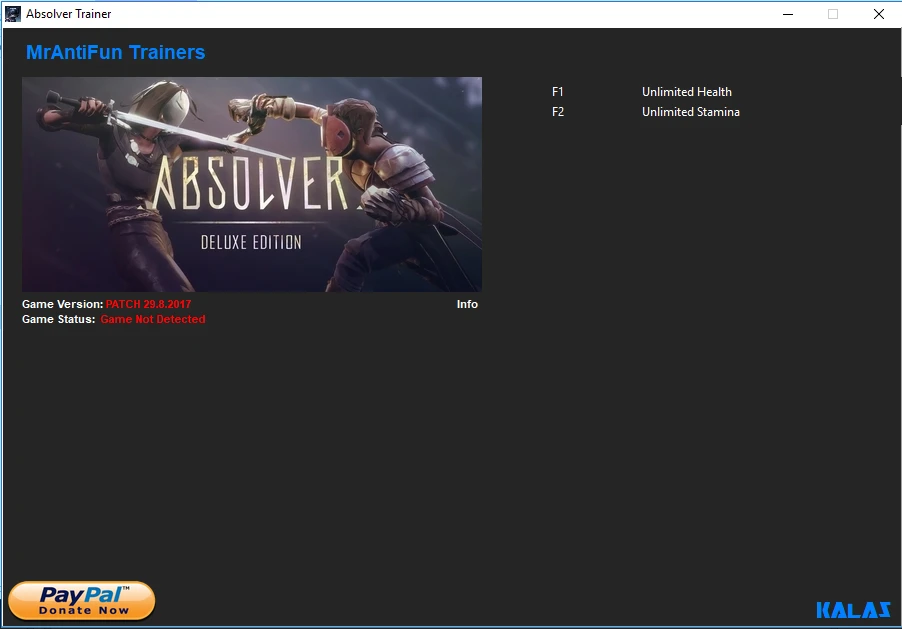
Task: Click the Game Status label
Action: [57, 319]
